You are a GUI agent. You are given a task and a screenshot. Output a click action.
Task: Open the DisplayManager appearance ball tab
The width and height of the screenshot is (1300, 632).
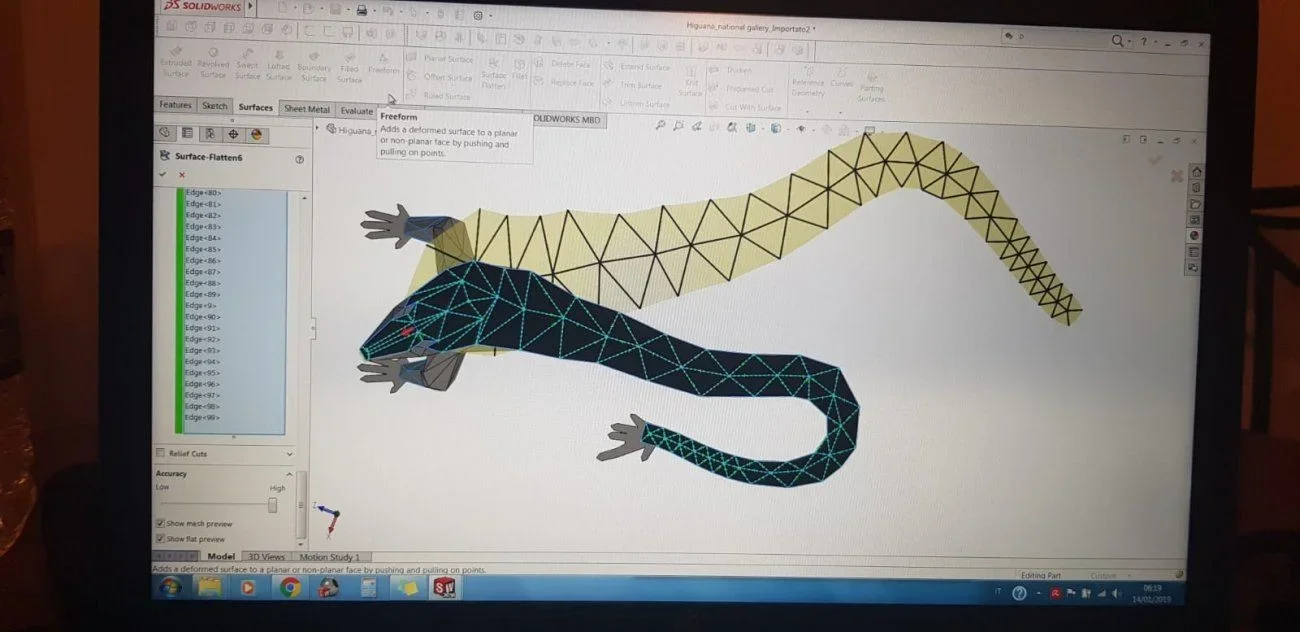coord(256,133)
